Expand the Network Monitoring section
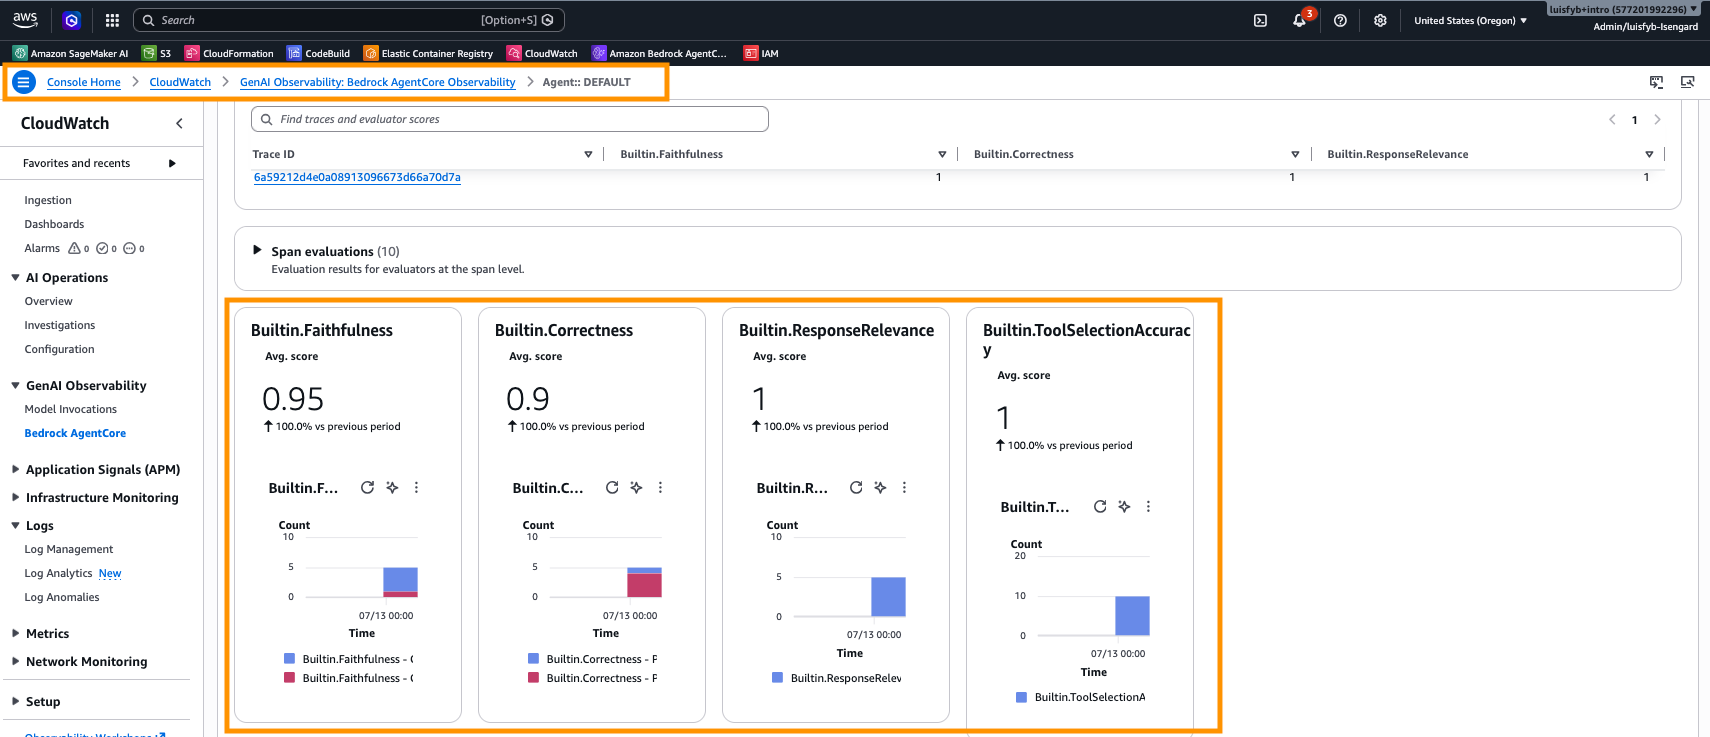This screenshot has height=737, width=1710. click(15, 661)
